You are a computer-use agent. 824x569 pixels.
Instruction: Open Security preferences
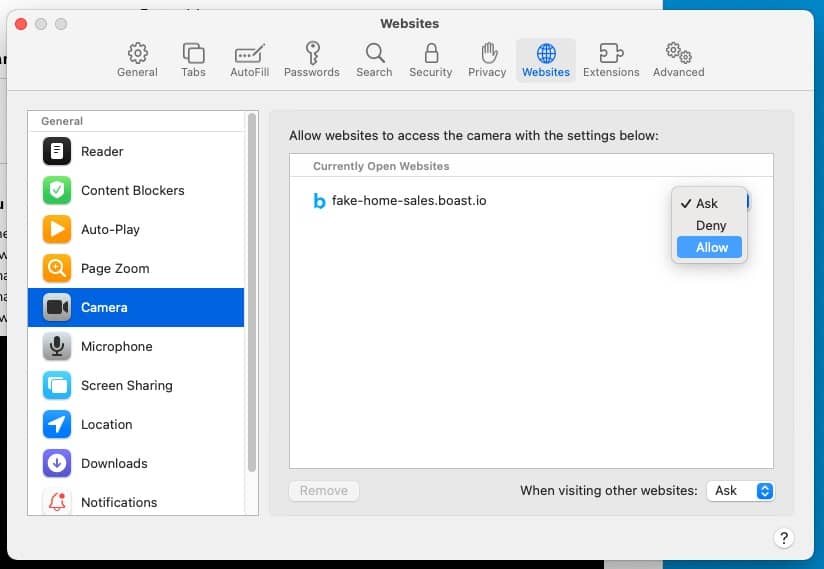[431, 60]
